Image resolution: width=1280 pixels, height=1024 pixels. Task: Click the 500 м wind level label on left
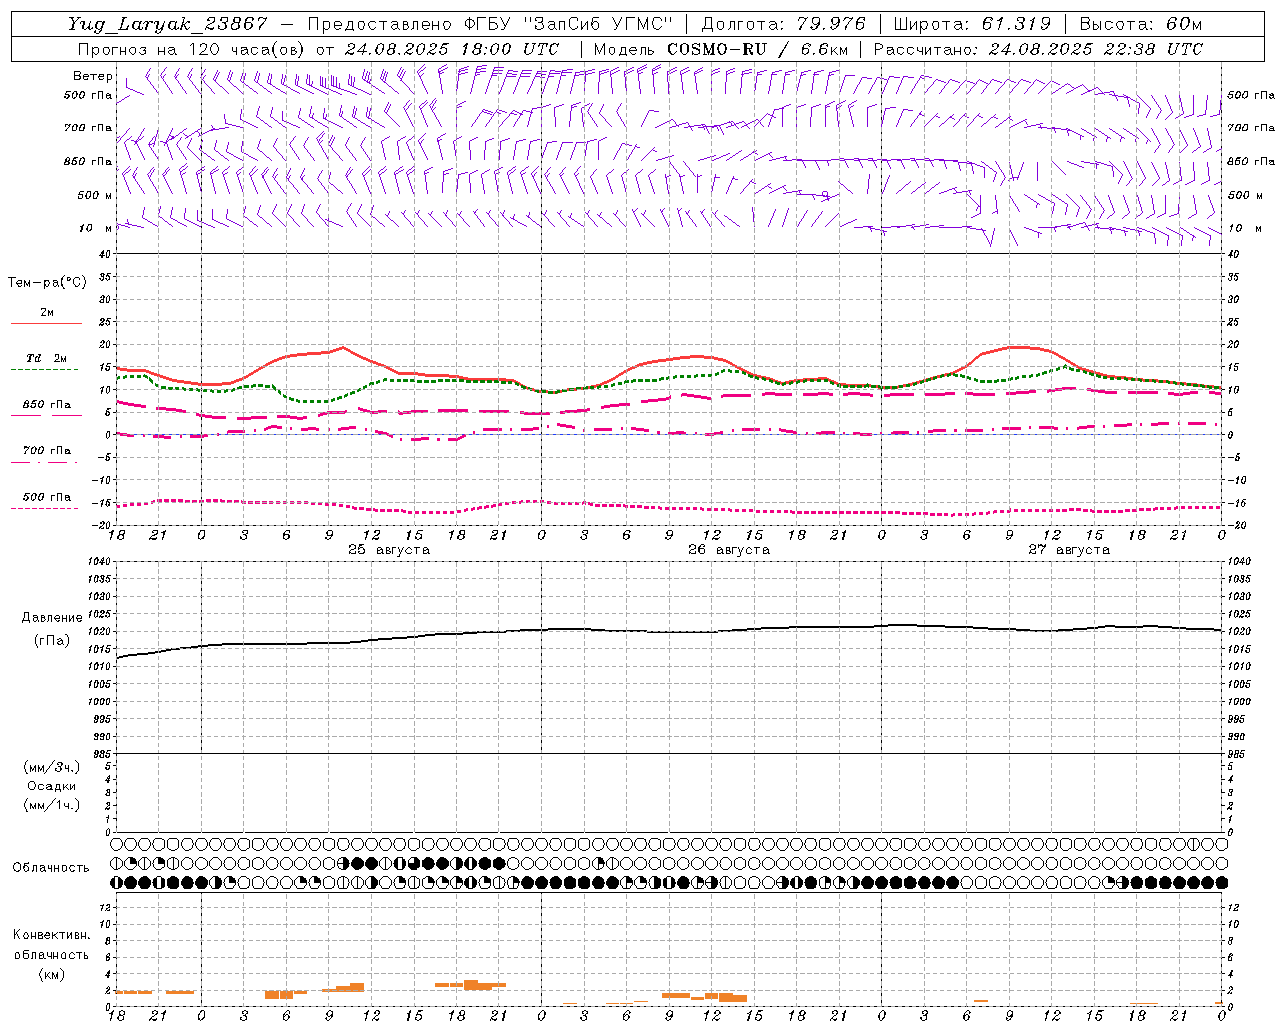pos(95,195)
